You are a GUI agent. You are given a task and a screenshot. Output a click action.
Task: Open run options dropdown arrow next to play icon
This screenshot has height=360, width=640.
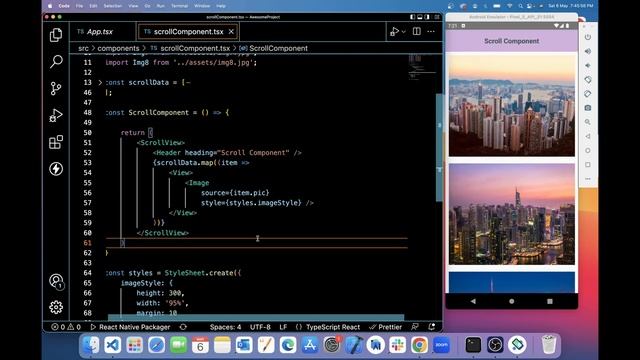(403, 31)
